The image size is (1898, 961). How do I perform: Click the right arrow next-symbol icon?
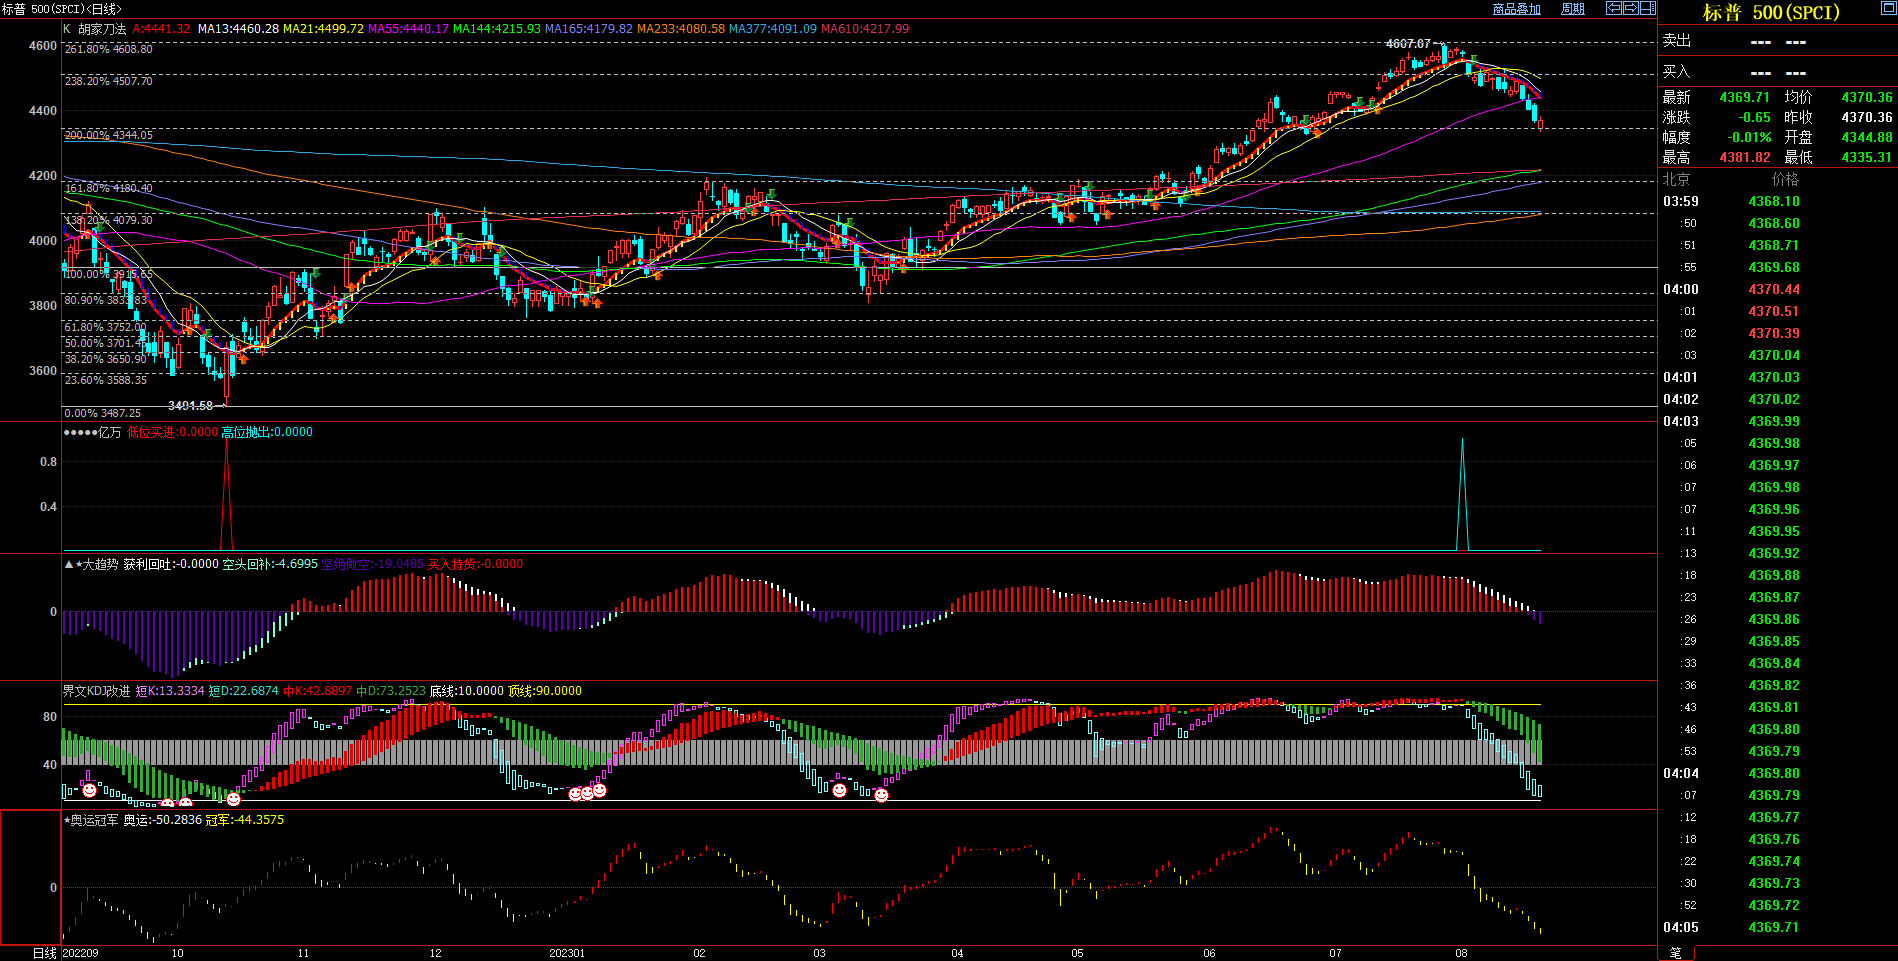pyautogui.click(x=1631, y=8)
